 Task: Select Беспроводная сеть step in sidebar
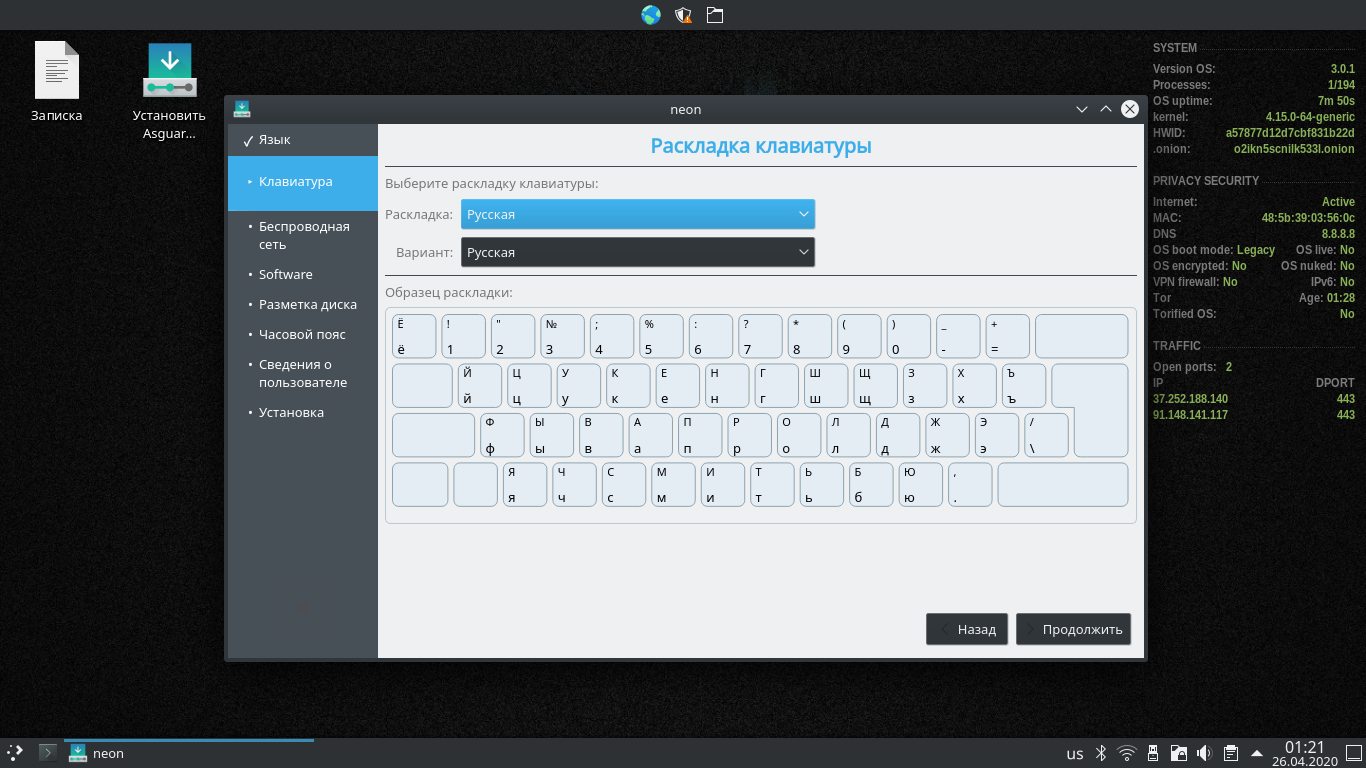click(303, 235)
